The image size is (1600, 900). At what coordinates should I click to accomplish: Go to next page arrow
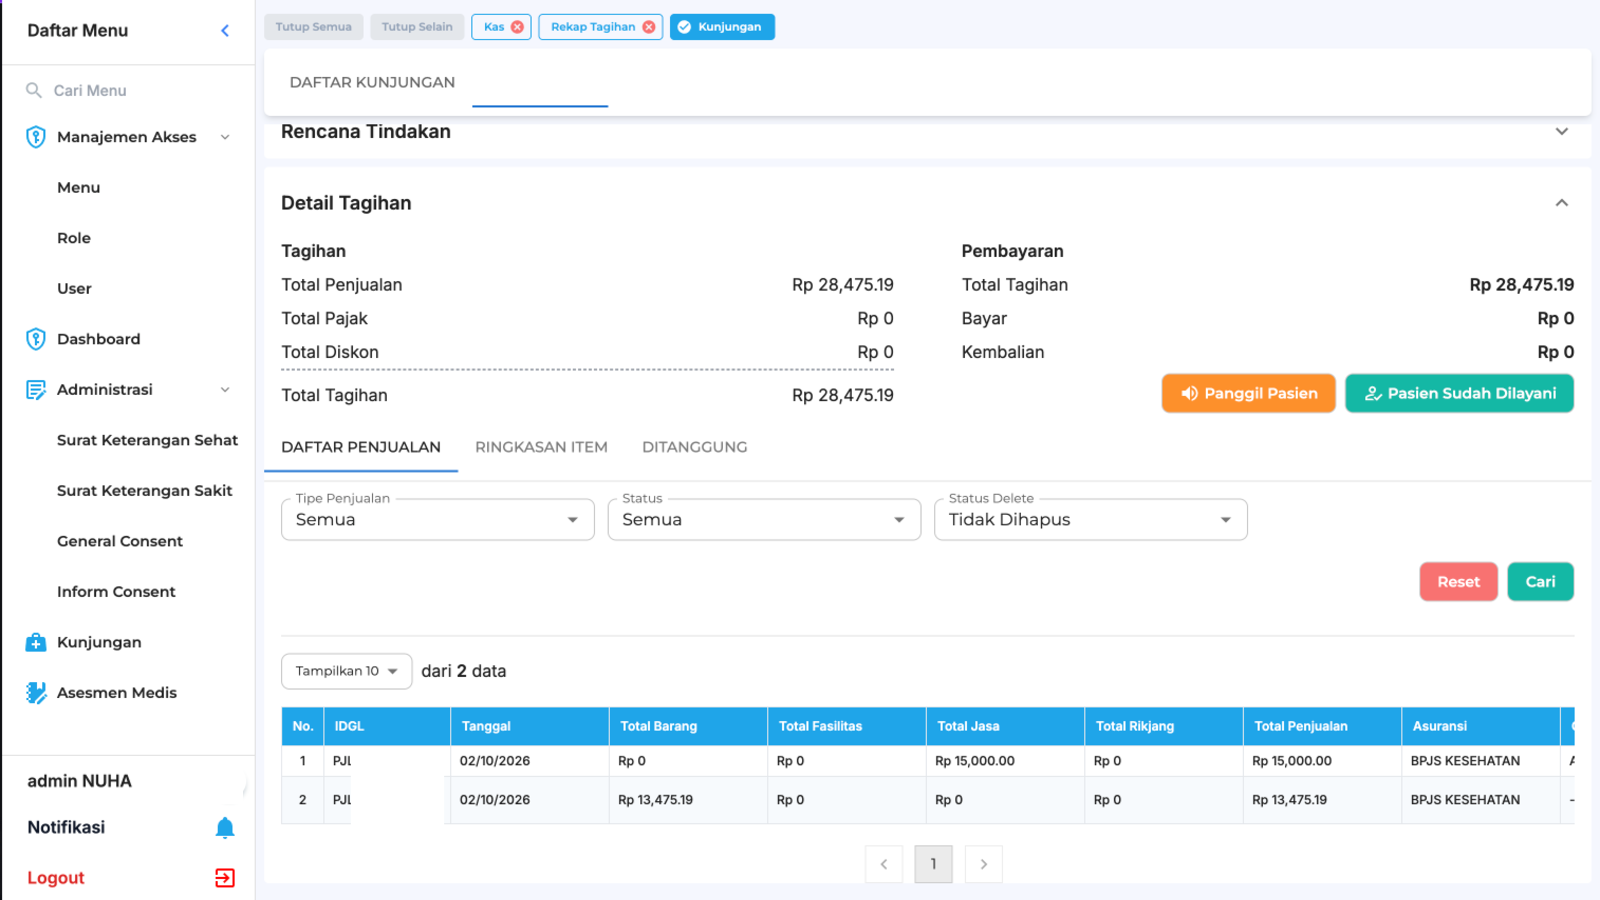[x=984, y=864]
